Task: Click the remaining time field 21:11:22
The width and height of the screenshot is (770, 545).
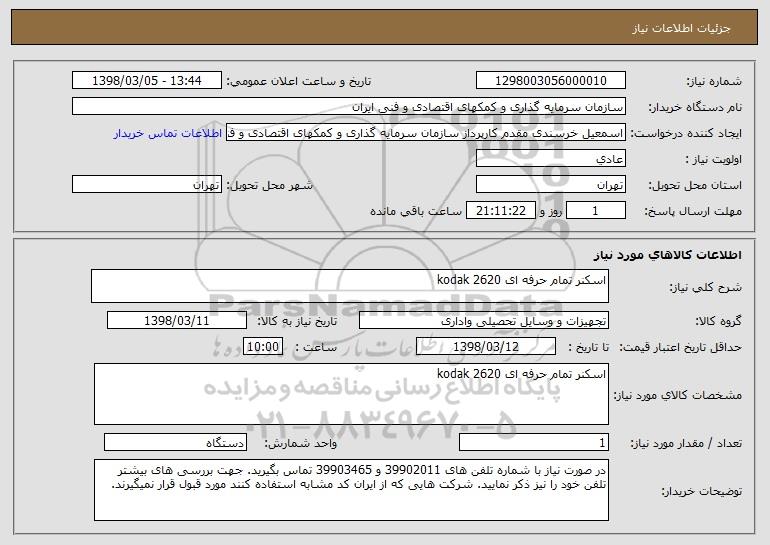Action: pos(500,211)
